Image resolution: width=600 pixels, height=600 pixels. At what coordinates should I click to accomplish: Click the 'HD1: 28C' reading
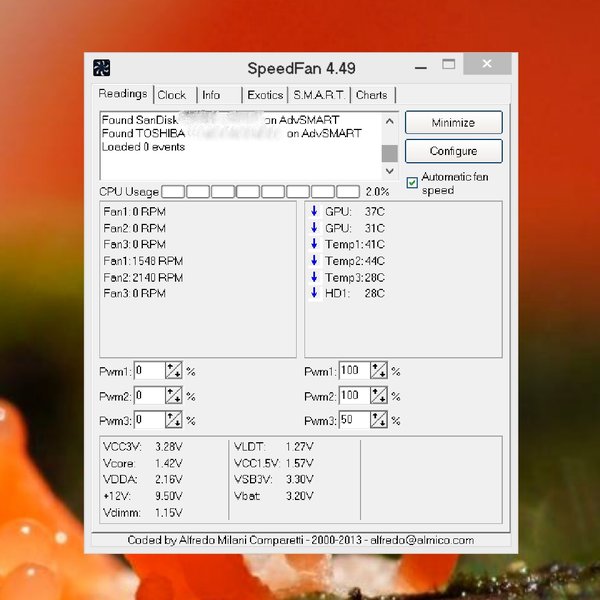355,293
